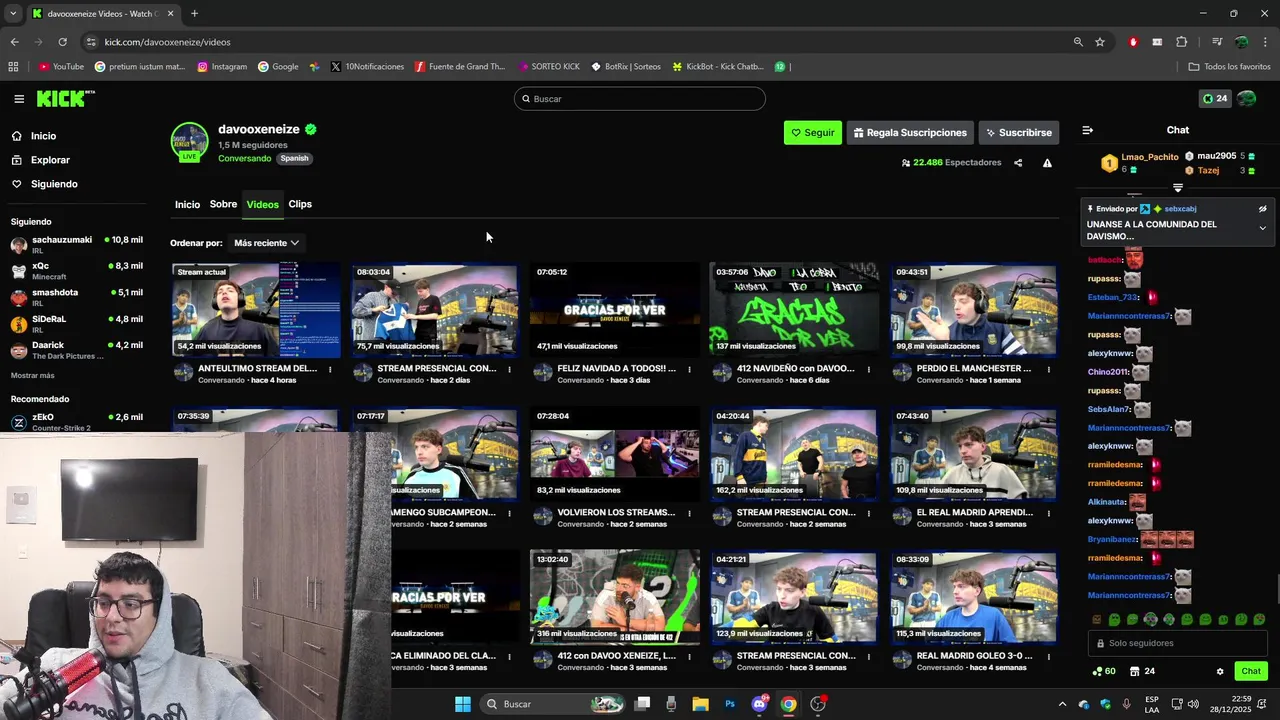This screenshot has width=1280, height=720.
Task: Expand the pinned chat message chevron
Action: tap(1262, 228)
